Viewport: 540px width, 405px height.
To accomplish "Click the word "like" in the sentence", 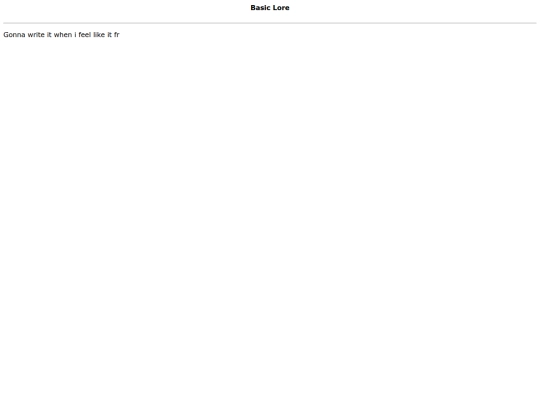I will coord(99,35).
